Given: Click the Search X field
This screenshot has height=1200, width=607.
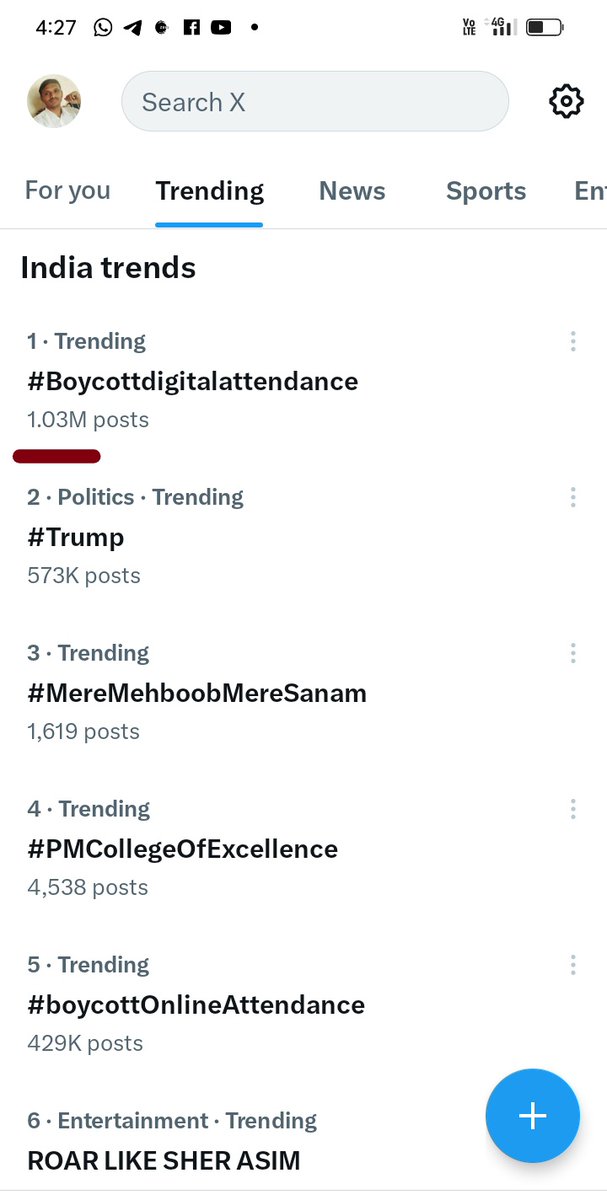Looking at the screenshot, I should 315,102.
